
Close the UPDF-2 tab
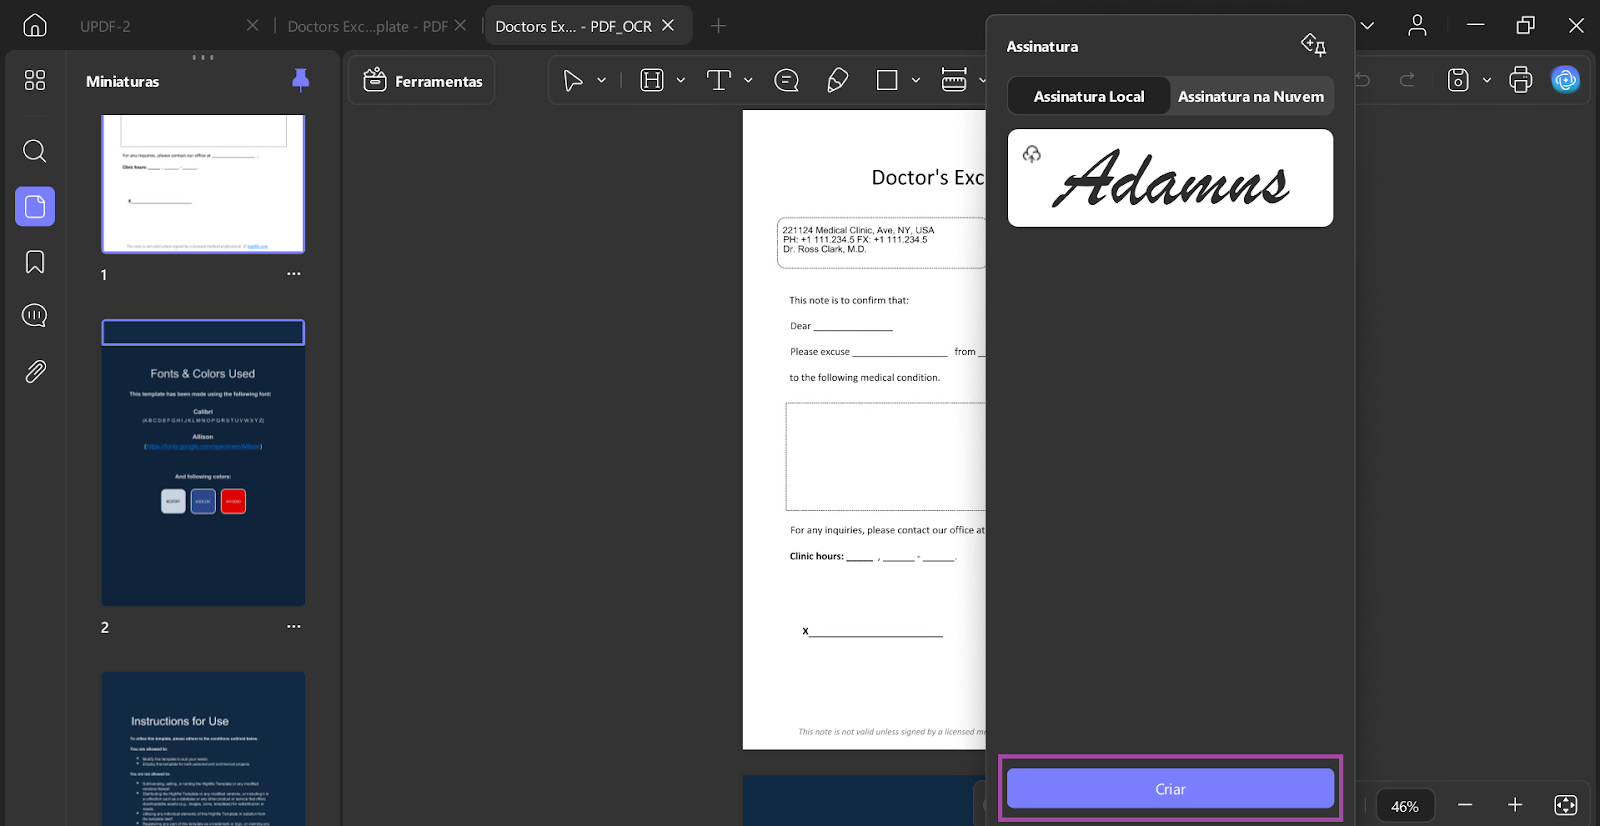pos(253,25)
